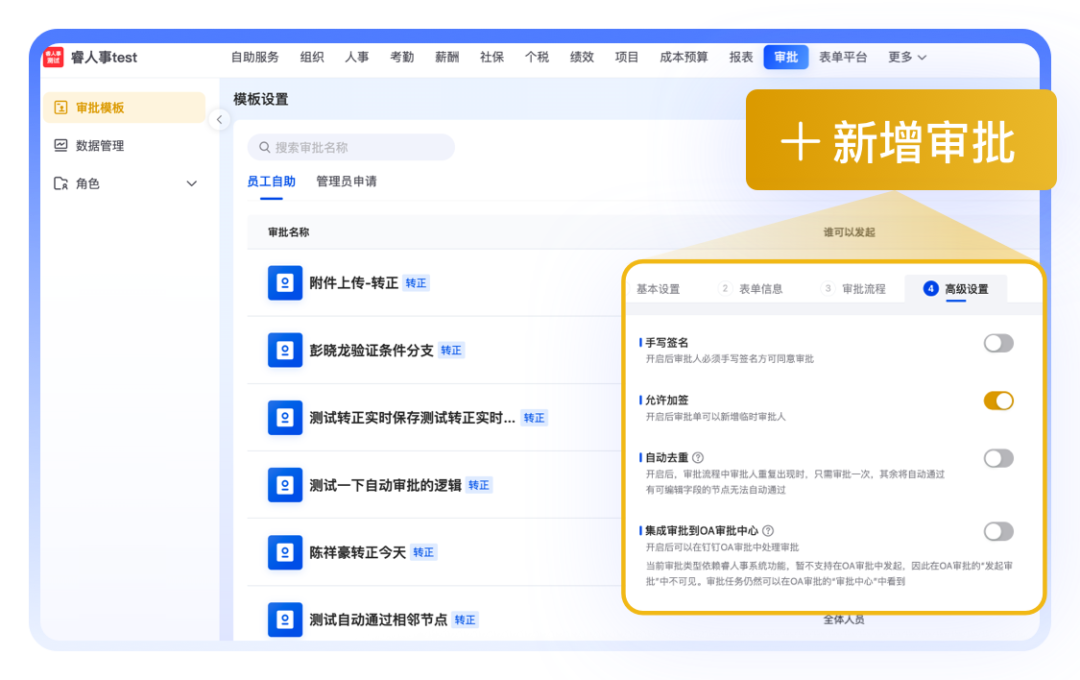Collapse the left sidebar with arrow handle

(220, 120)
